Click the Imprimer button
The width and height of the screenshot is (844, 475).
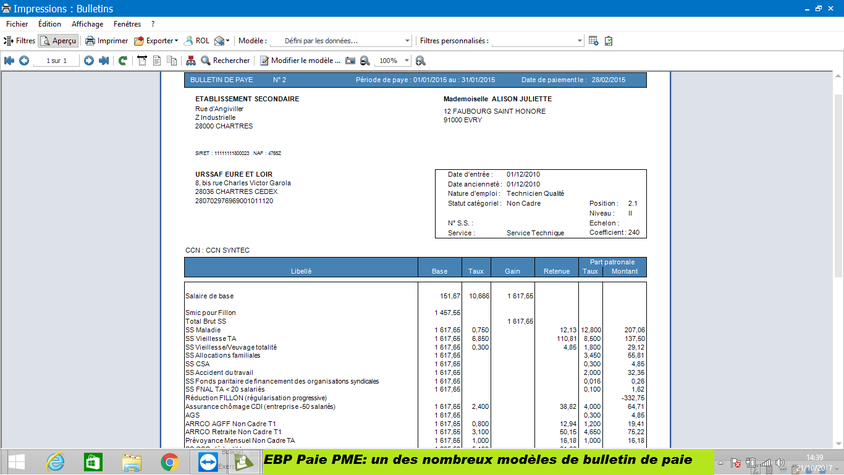click(x=107, y=41)
